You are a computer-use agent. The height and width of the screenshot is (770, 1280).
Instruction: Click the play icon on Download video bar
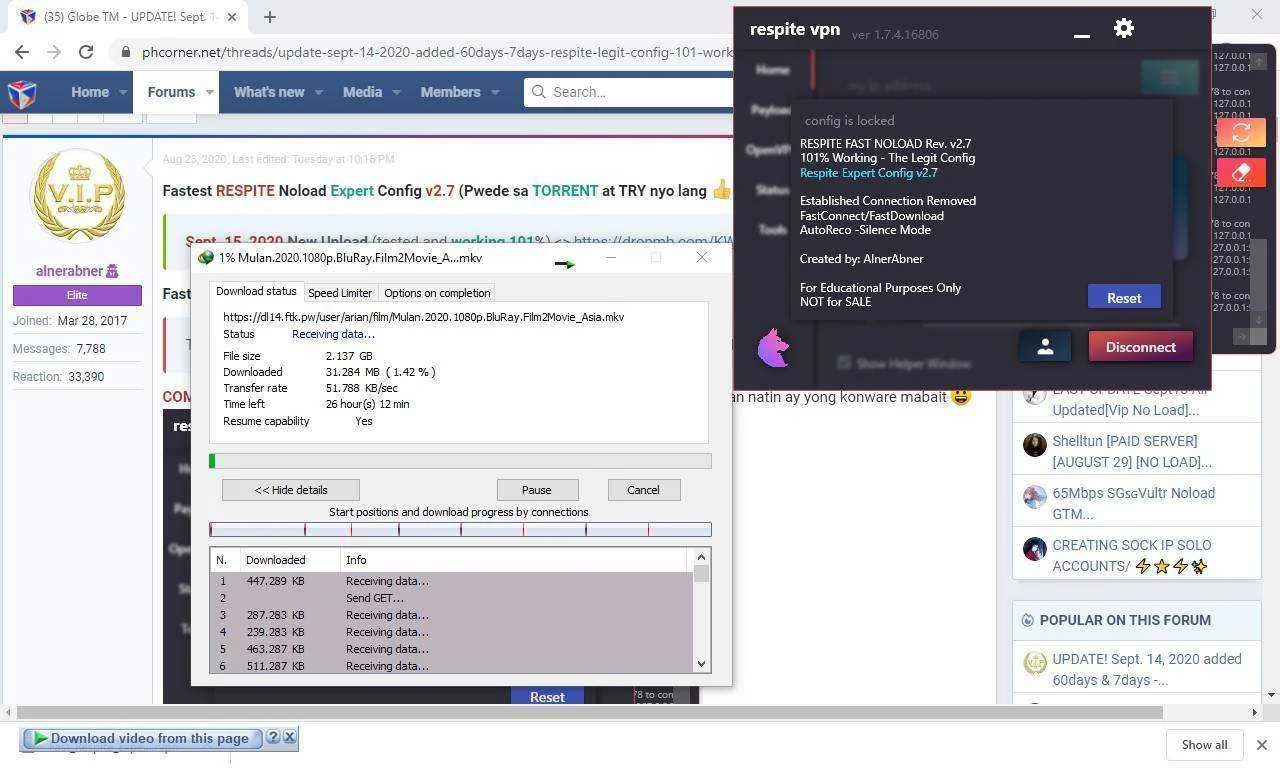pos(40,738)
